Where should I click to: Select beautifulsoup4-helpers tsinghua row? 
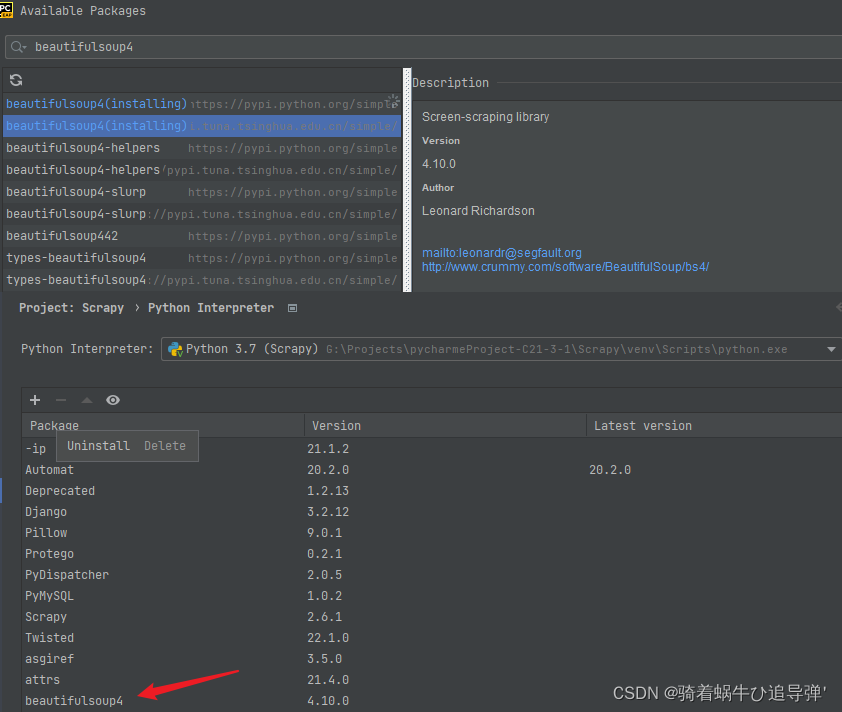[x=202, y=170]
